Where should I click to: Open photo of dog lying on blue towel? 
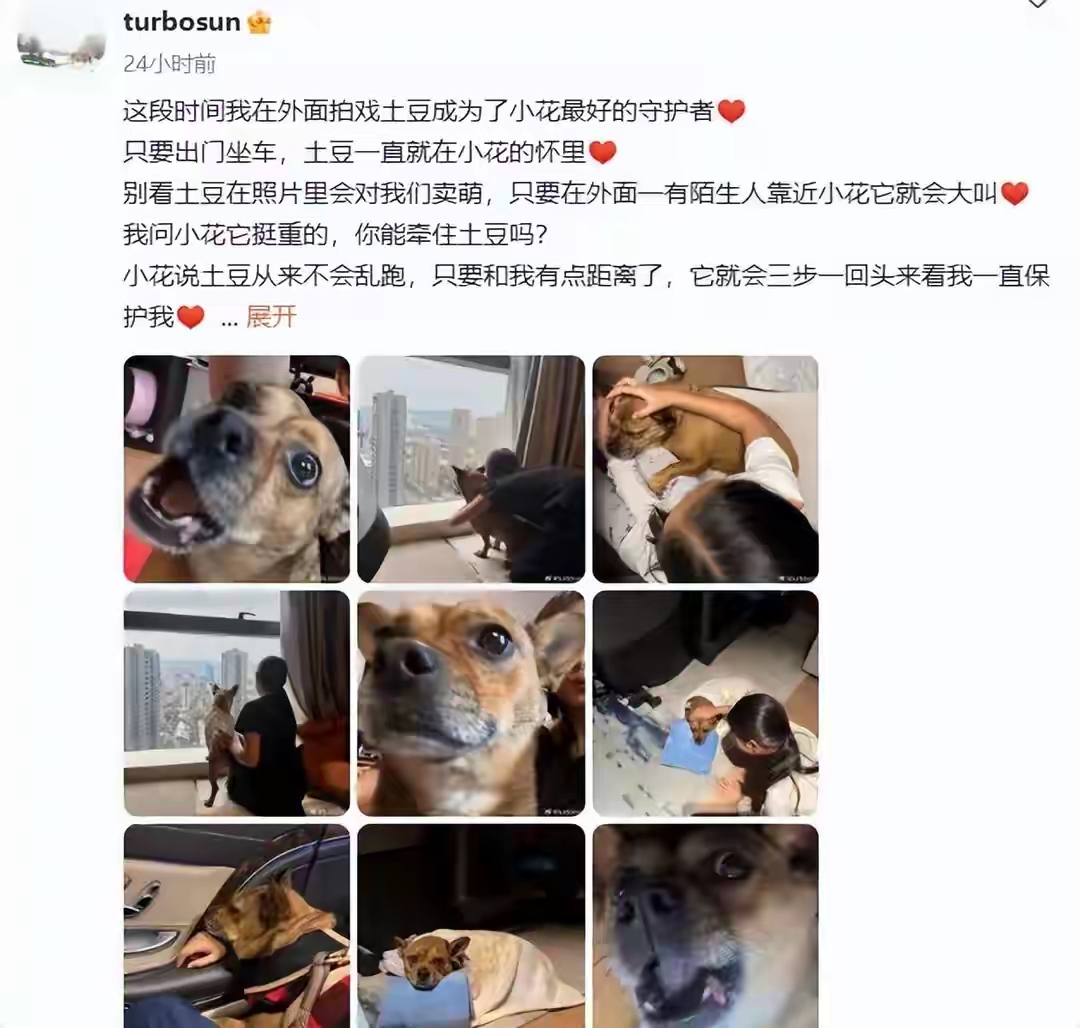pos(705,703)
